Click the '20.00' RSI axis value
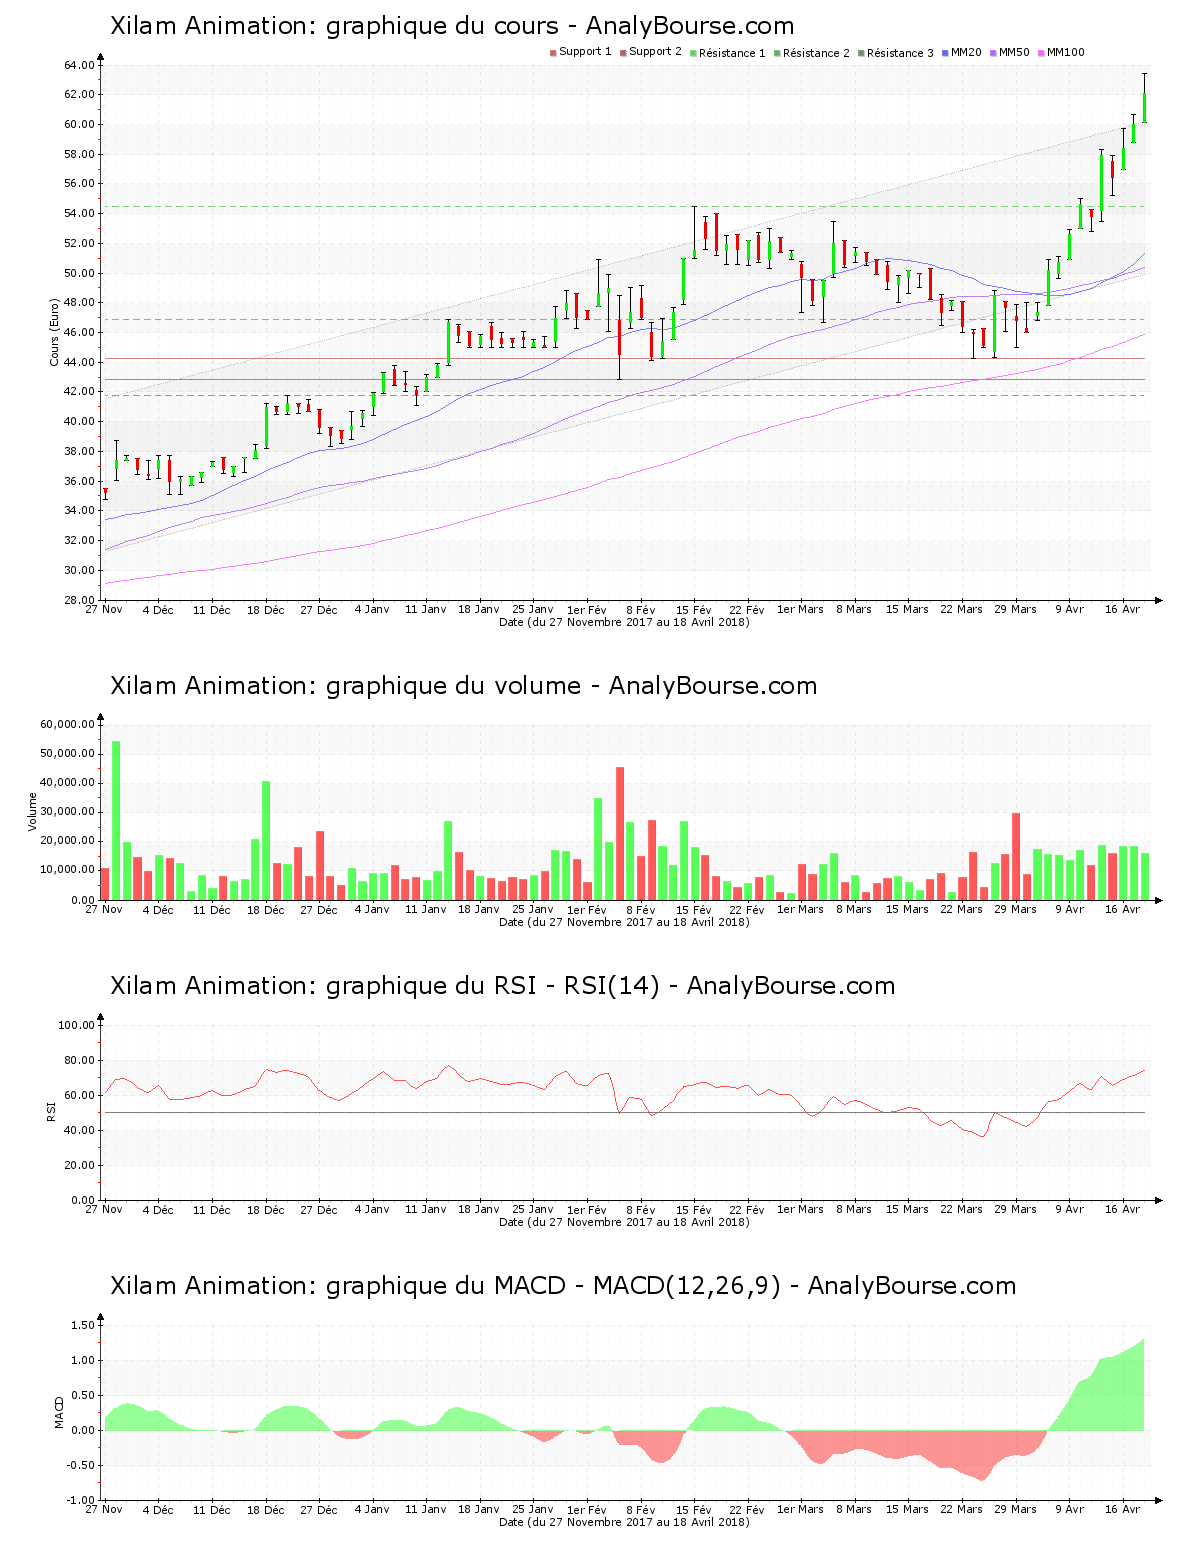This screenshot has height=1550, width=1200. click(x=79, y=1165)
